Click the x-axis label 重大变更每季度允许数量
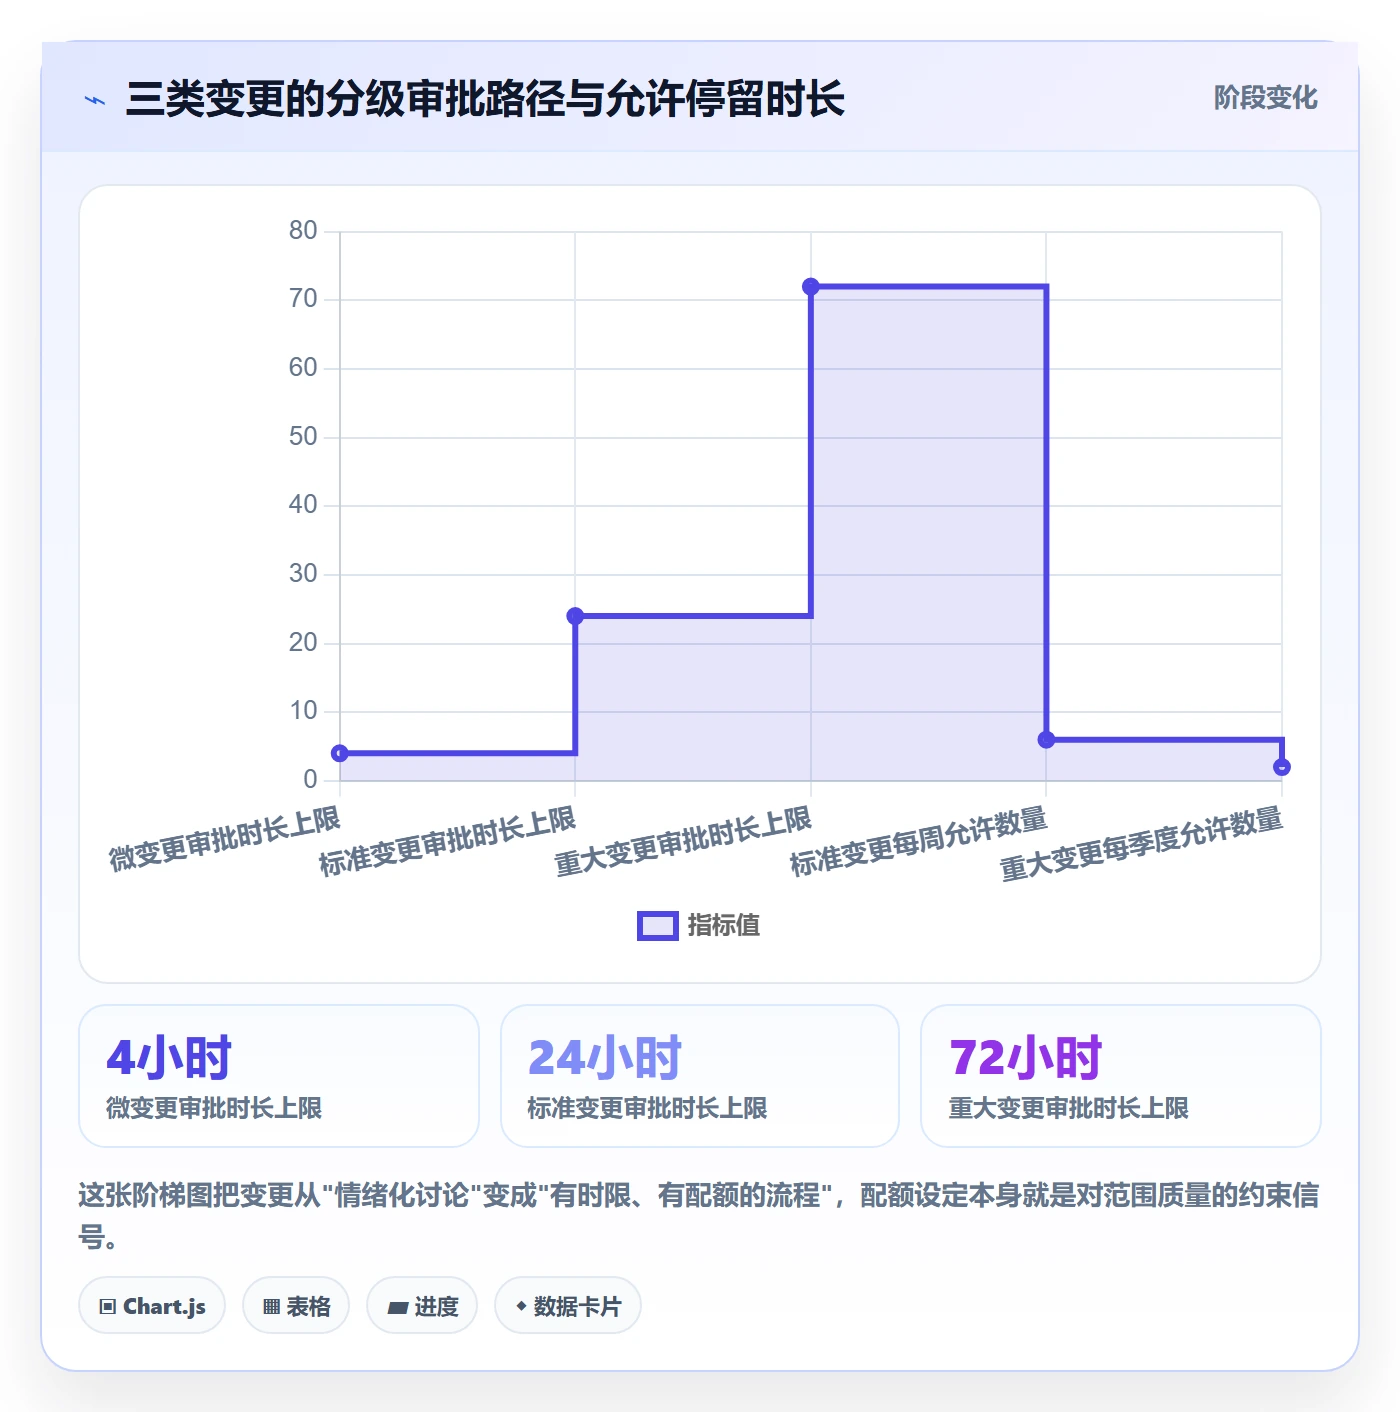1400x1412 pixels. 1141,844
